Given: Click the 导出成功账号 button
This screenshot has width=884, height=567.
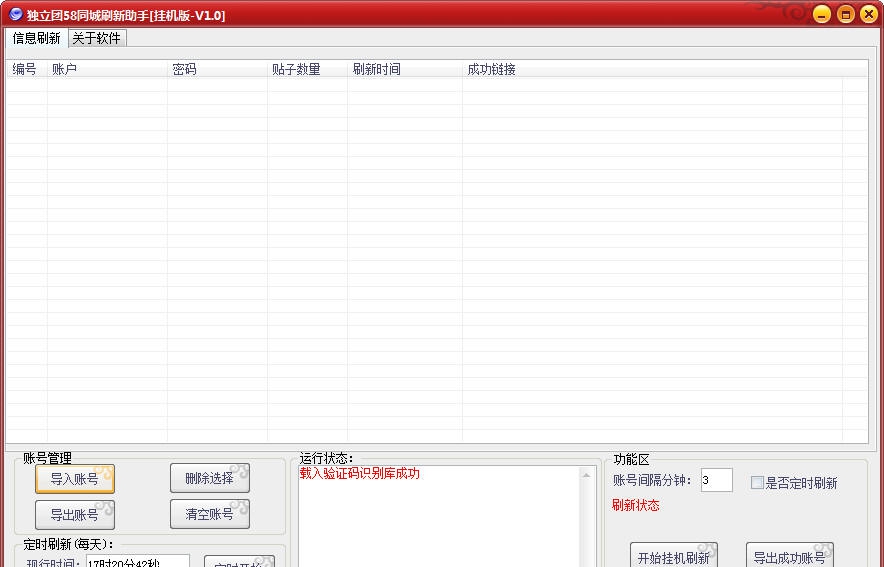Looking at the screenshot, I should [789, 555].
